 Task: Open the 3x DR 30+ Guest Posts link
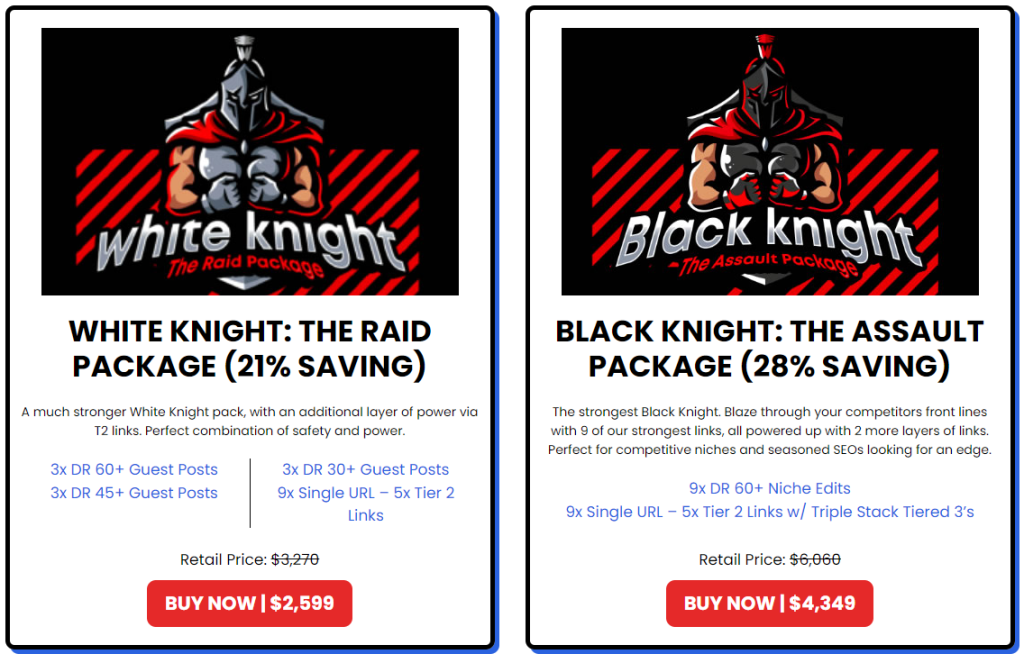pyautogui.click(x=365, y=469)
